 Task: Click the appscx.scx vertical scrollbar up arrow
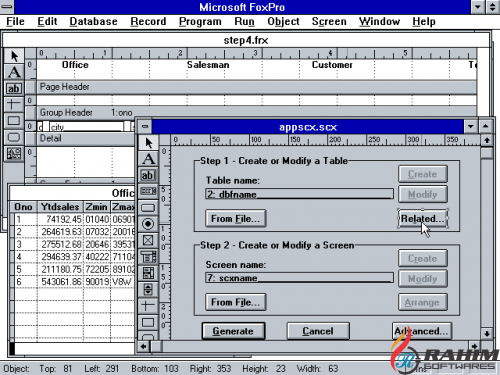click(487, 140)
